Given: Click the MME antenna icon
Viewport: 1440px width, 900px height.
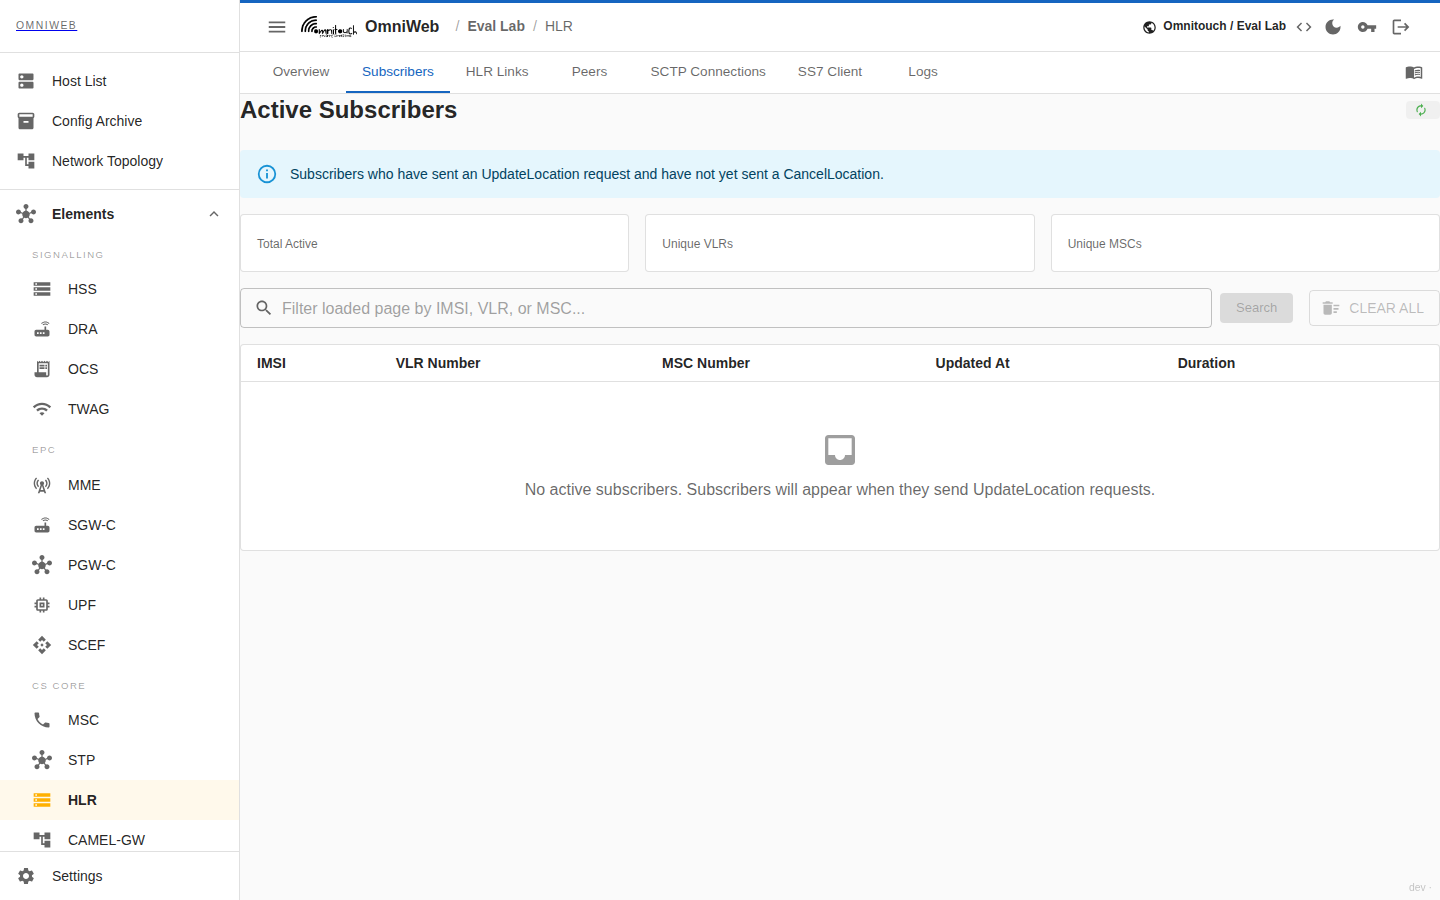Looking at the screenshot, I should tap(42, 485).
